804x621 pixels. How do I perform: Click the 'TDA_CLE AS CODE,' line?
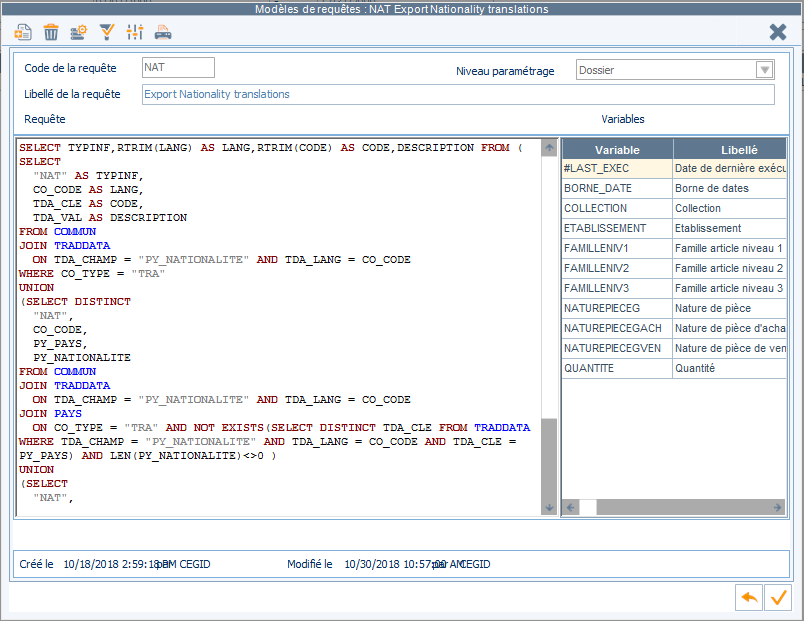tap(88, 204)
